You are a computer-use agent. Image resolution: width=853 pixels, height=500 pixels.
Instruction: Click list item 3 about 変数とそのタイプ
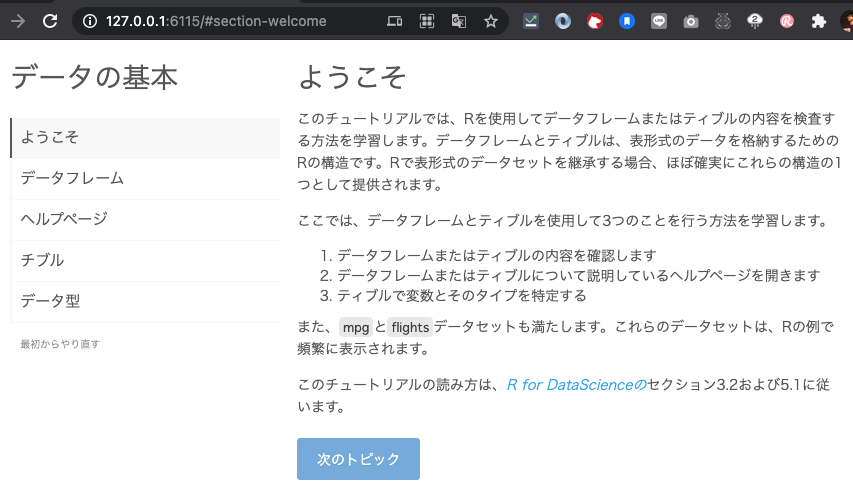tap(462, 295)
